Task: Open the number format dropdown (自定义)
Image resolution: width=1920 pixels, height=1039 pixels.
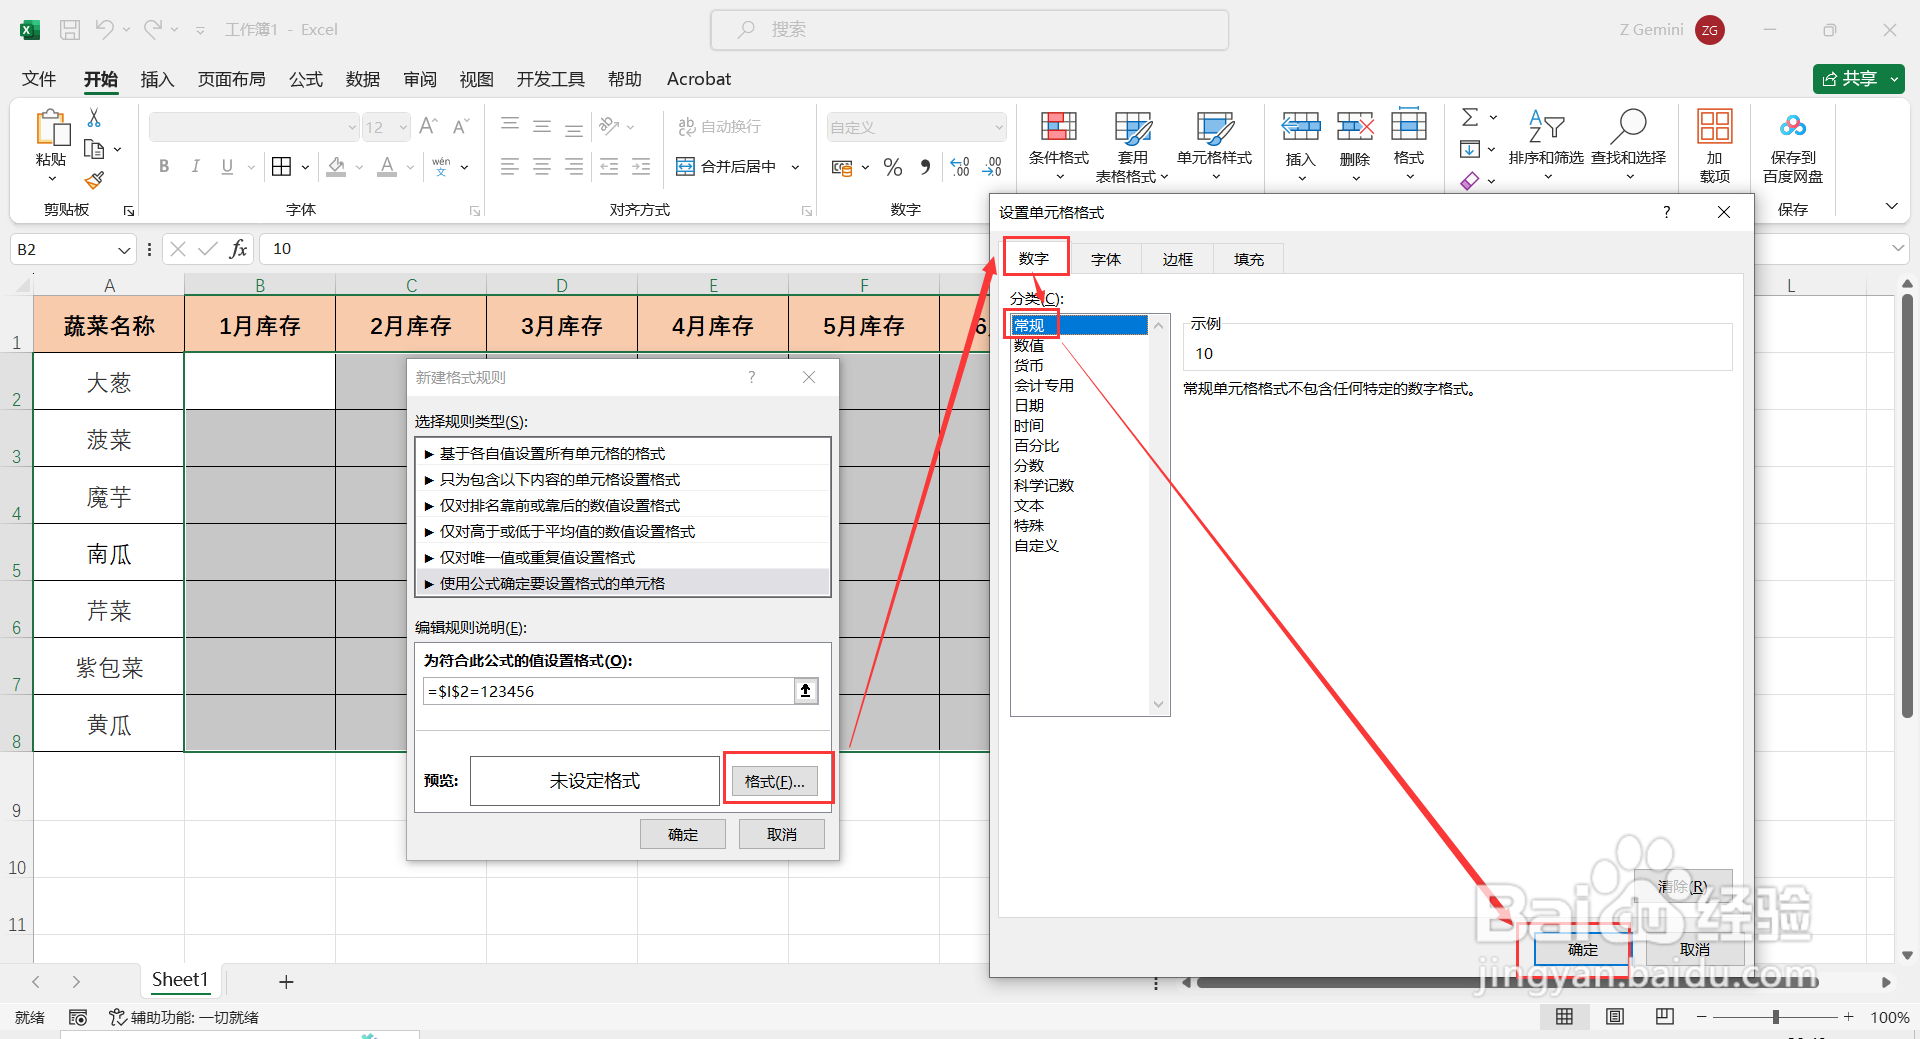Action: 998,127
